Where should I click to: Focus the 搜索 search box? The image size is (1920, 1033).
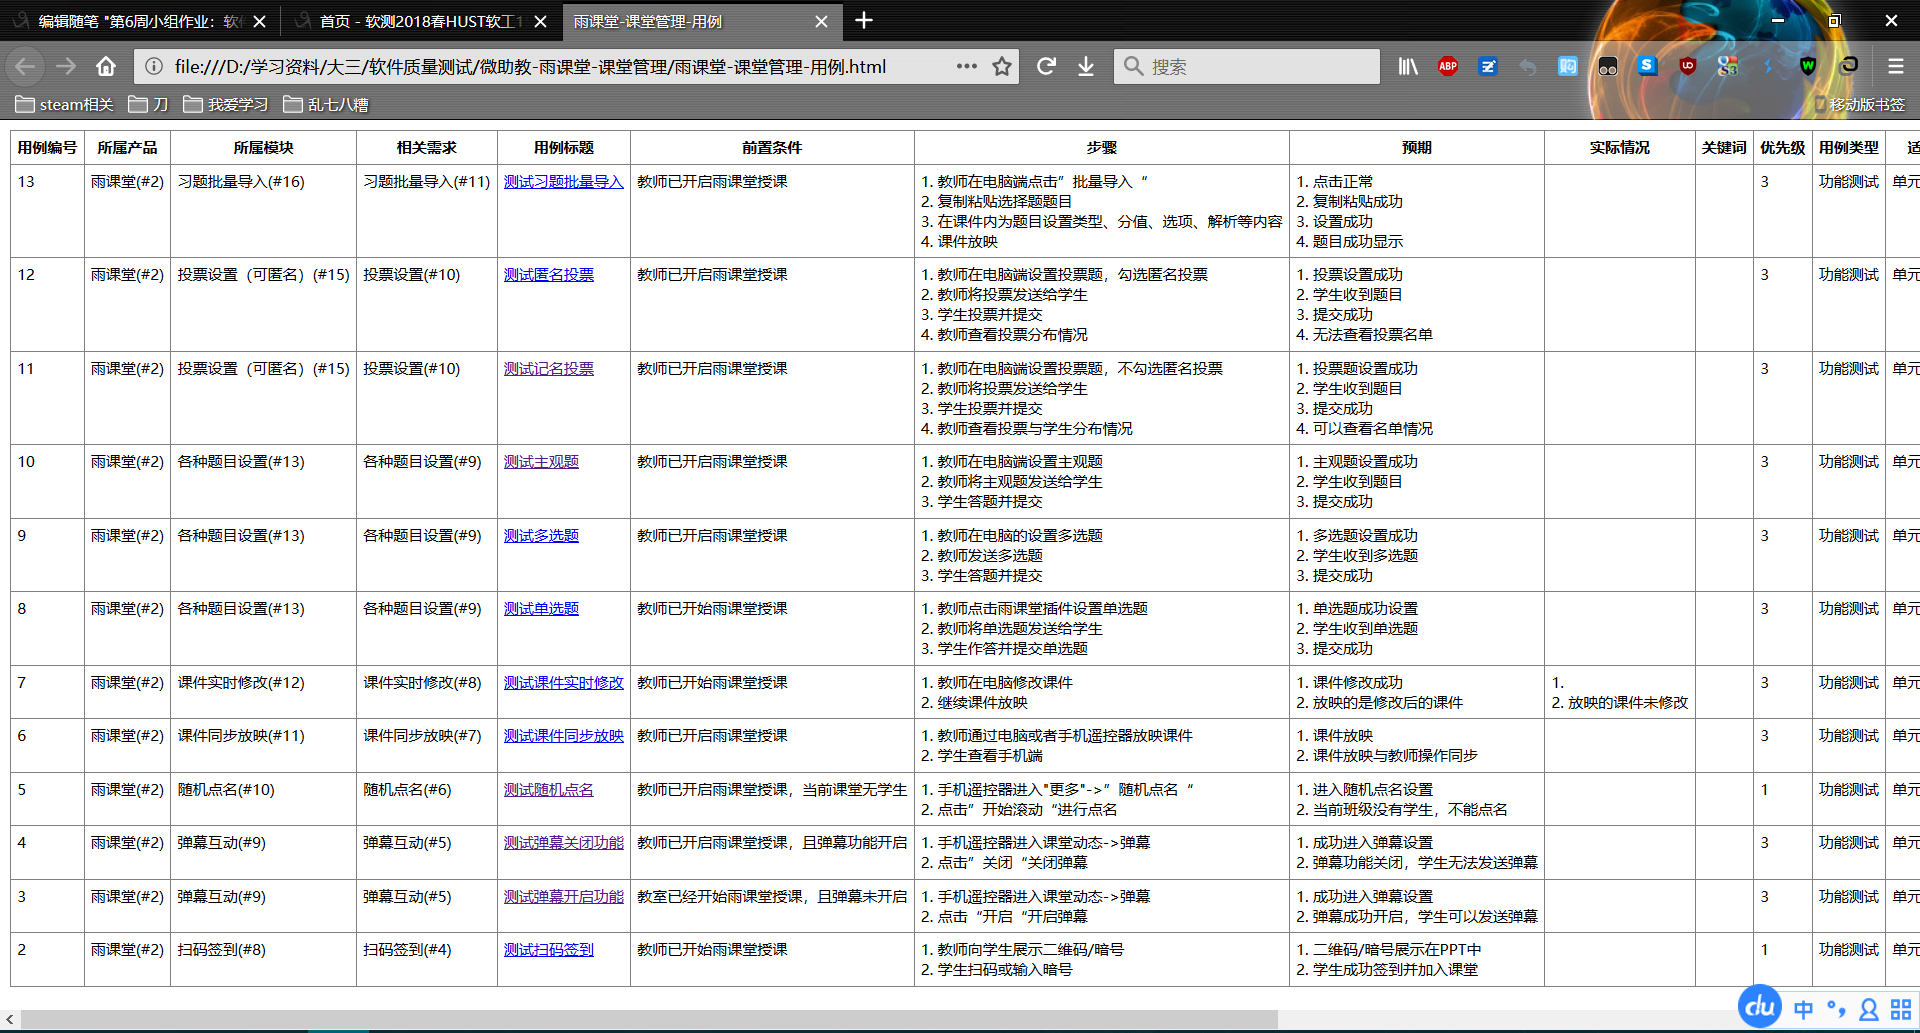point(1247,66)
